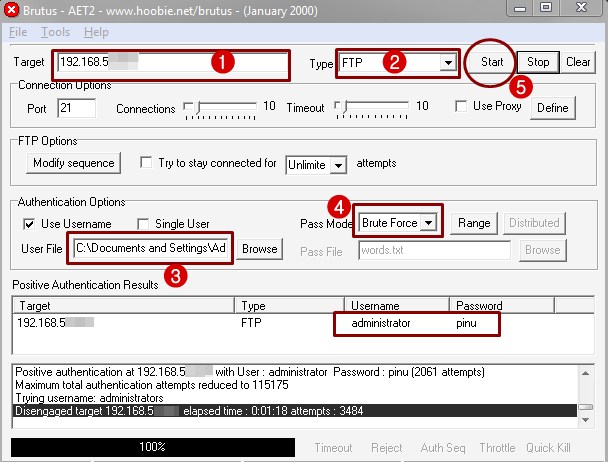This screenshot has width=608, height=462.
Task: Open the Type dropdown showing FTP
Action: click(448, 62)
